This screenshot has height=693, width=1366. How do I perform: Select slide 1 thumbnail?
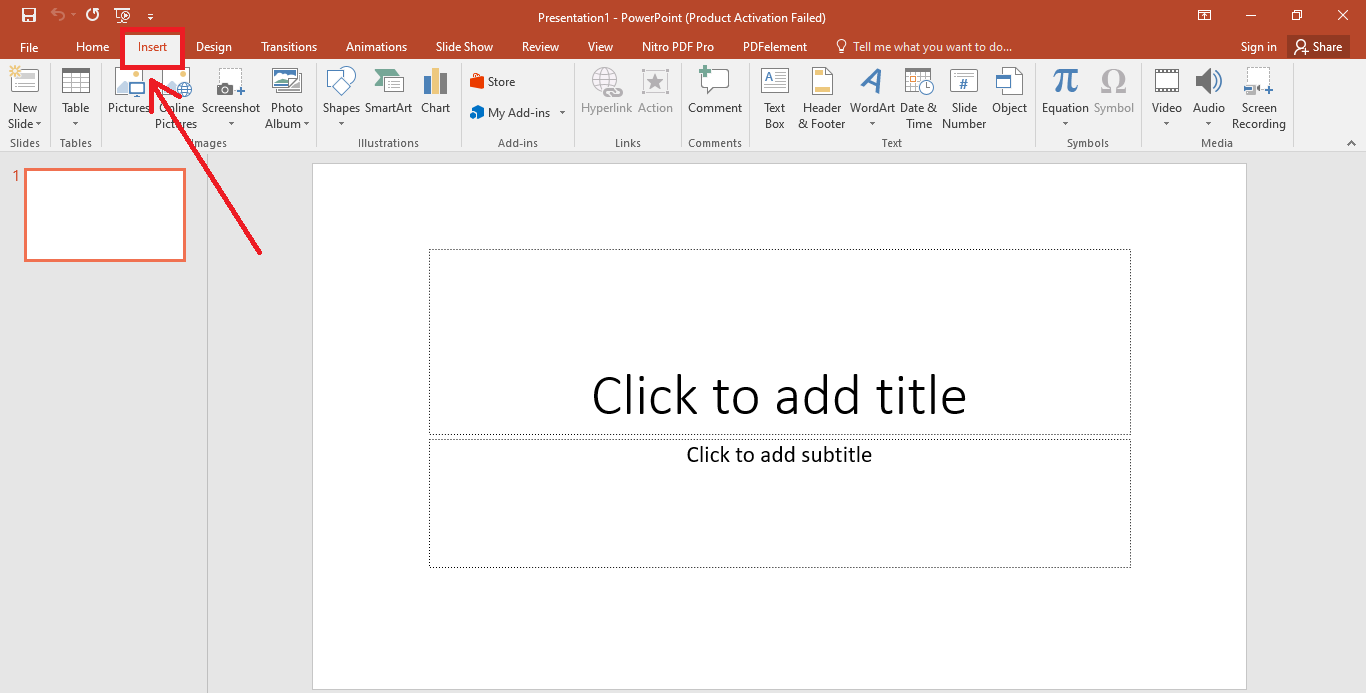point(105,214)
